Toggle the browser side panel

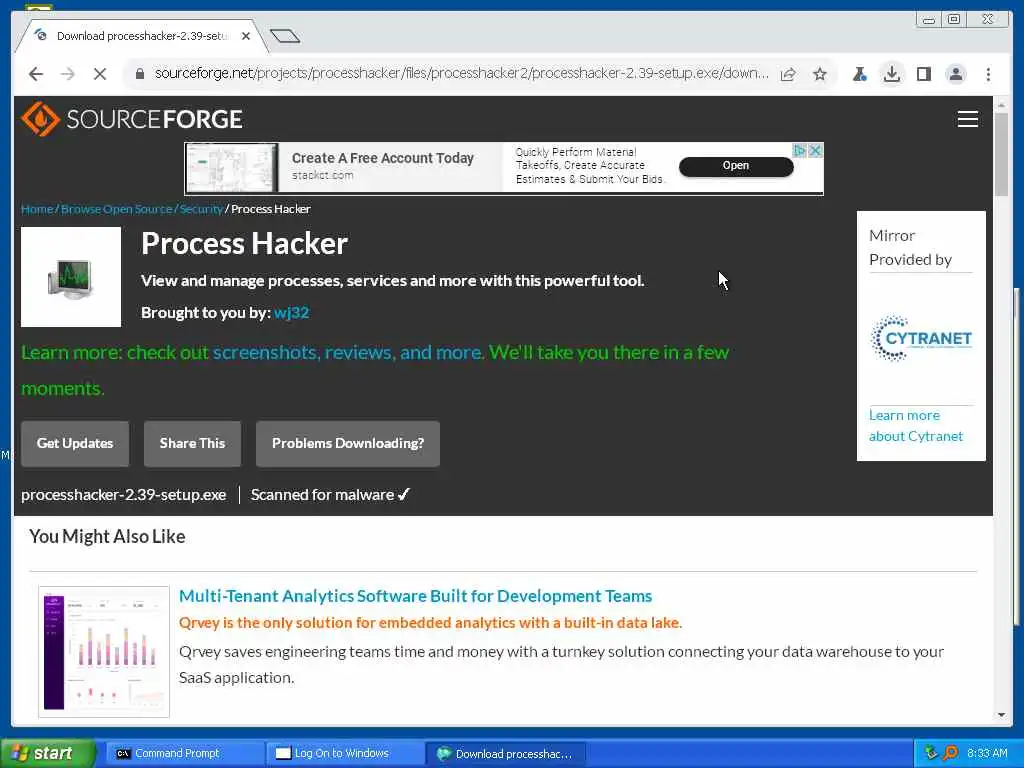pyautogui.click(x=923, y=74)
